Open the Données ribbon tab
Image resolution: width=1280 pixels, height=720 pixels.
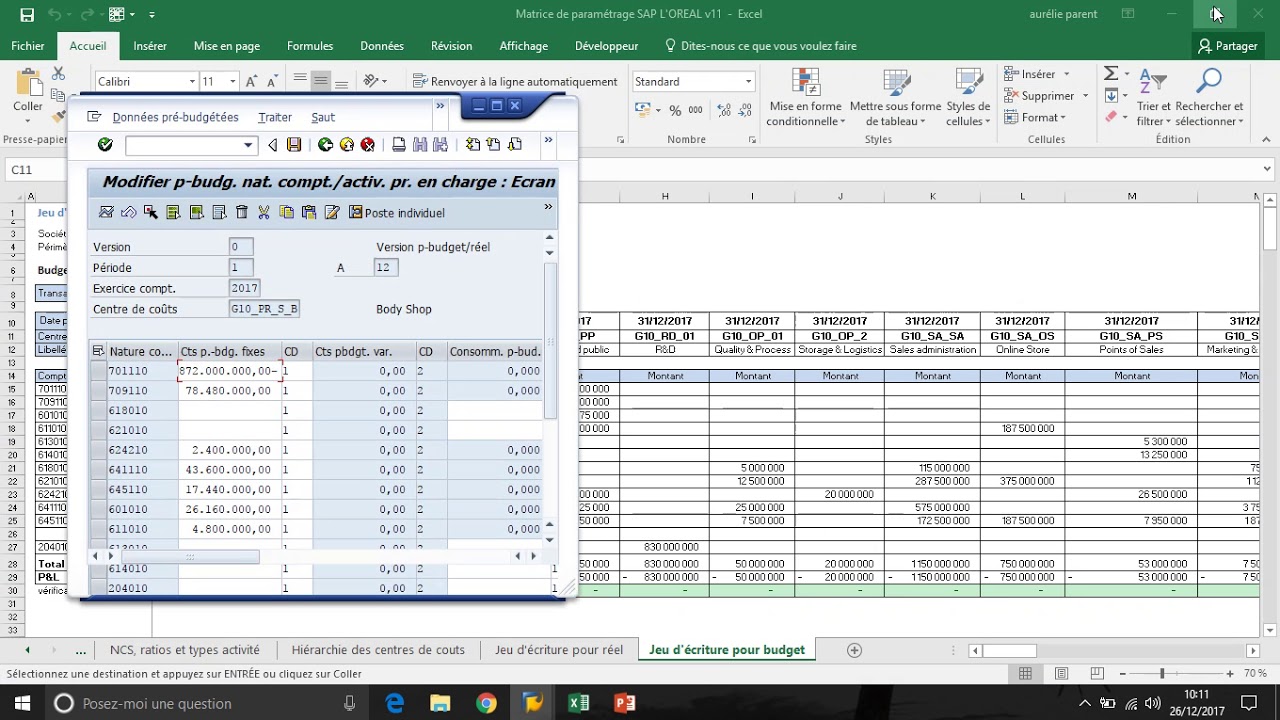382,46
